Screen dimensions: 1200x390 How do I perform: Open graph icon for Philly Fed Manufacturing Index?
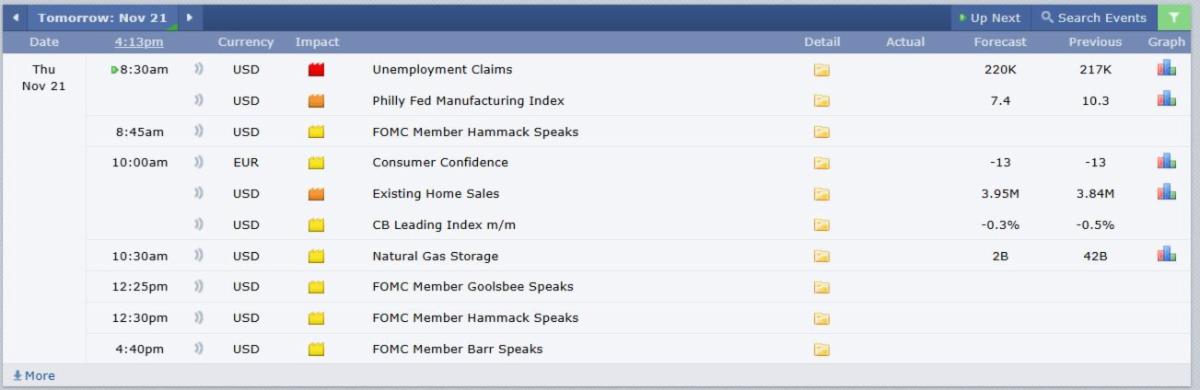point(1166,99)
